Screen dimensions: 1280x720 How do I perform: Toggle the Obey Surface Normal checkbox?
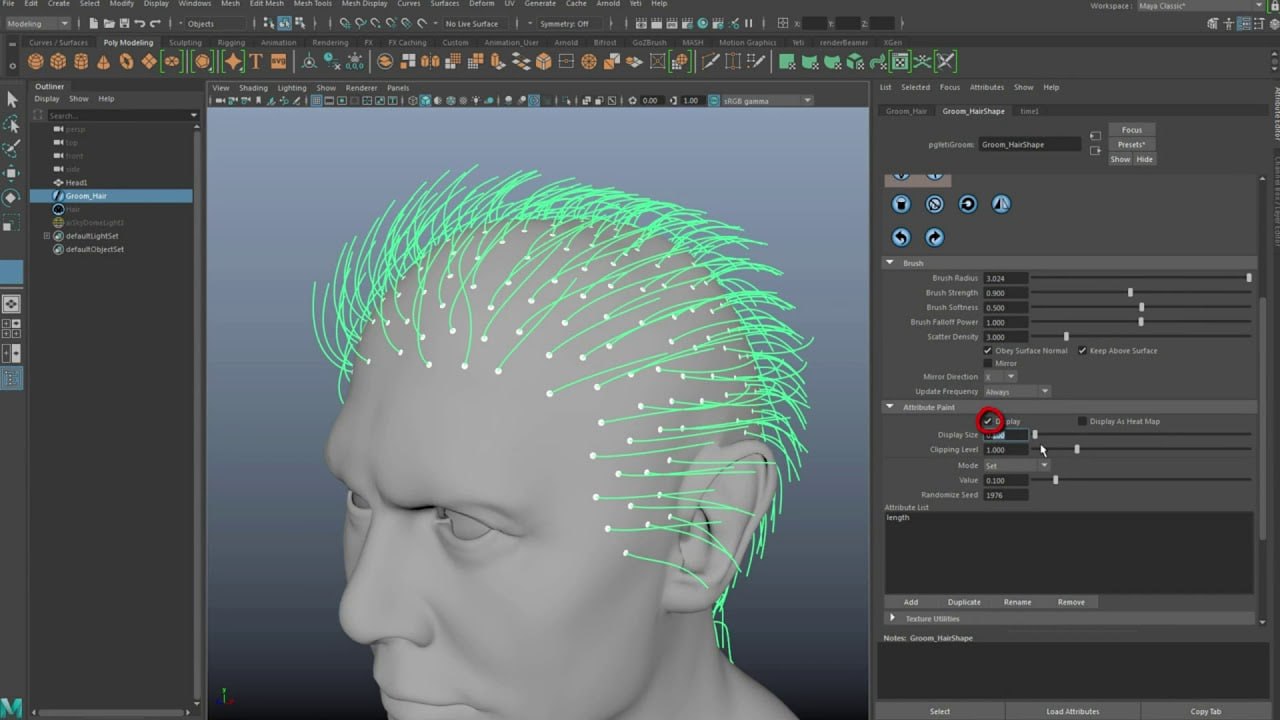[988, 351]
